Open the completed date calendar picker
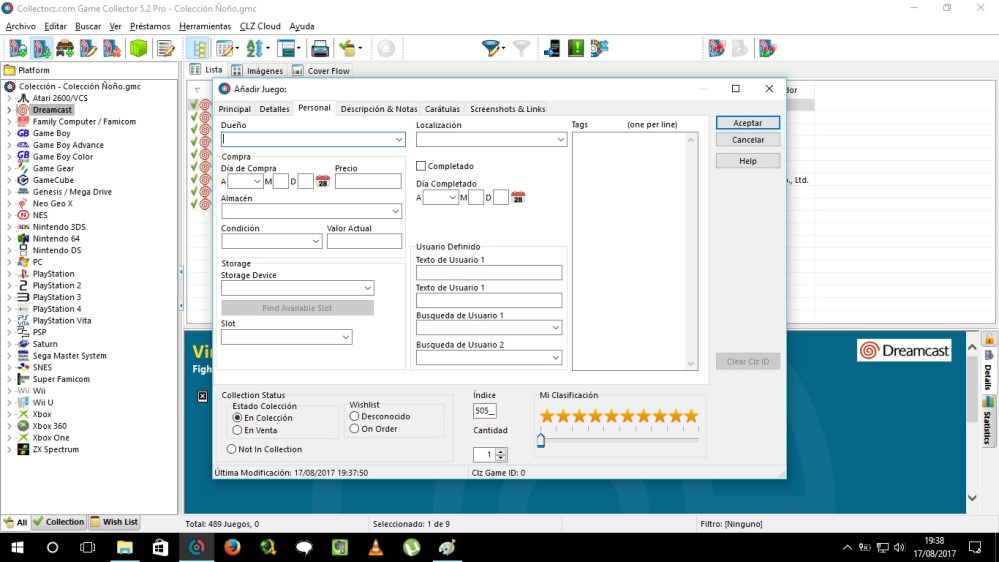The height and width of the screenshot is (562, 999). 518,198
